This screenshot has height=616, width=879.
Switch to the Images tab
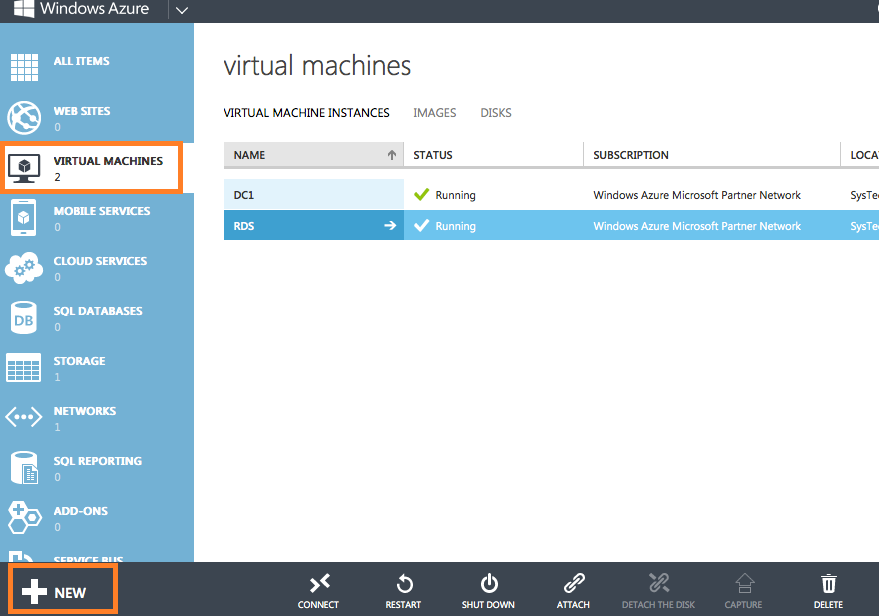[434, 113]
